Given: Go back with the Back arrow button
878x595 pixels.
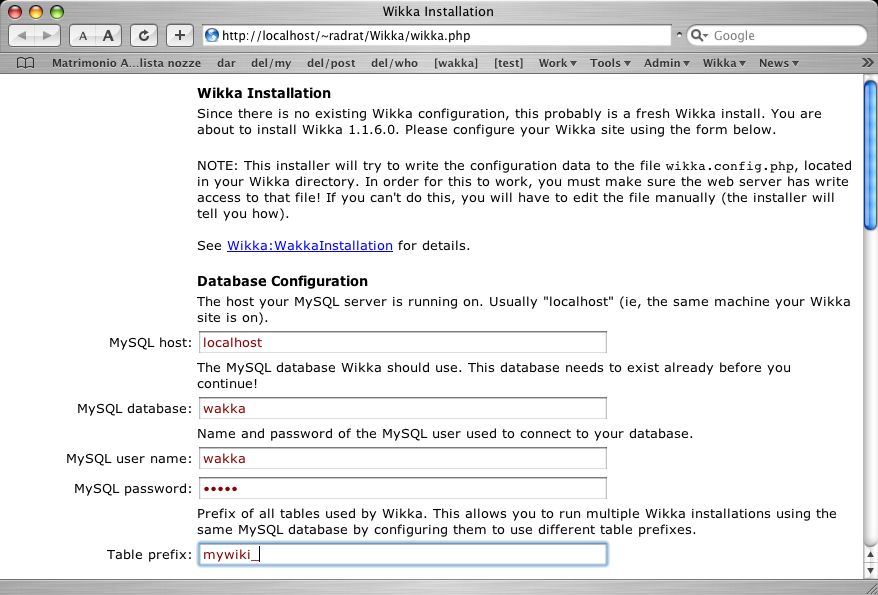Looking at the screenshot, I should [x=22, y=36].
